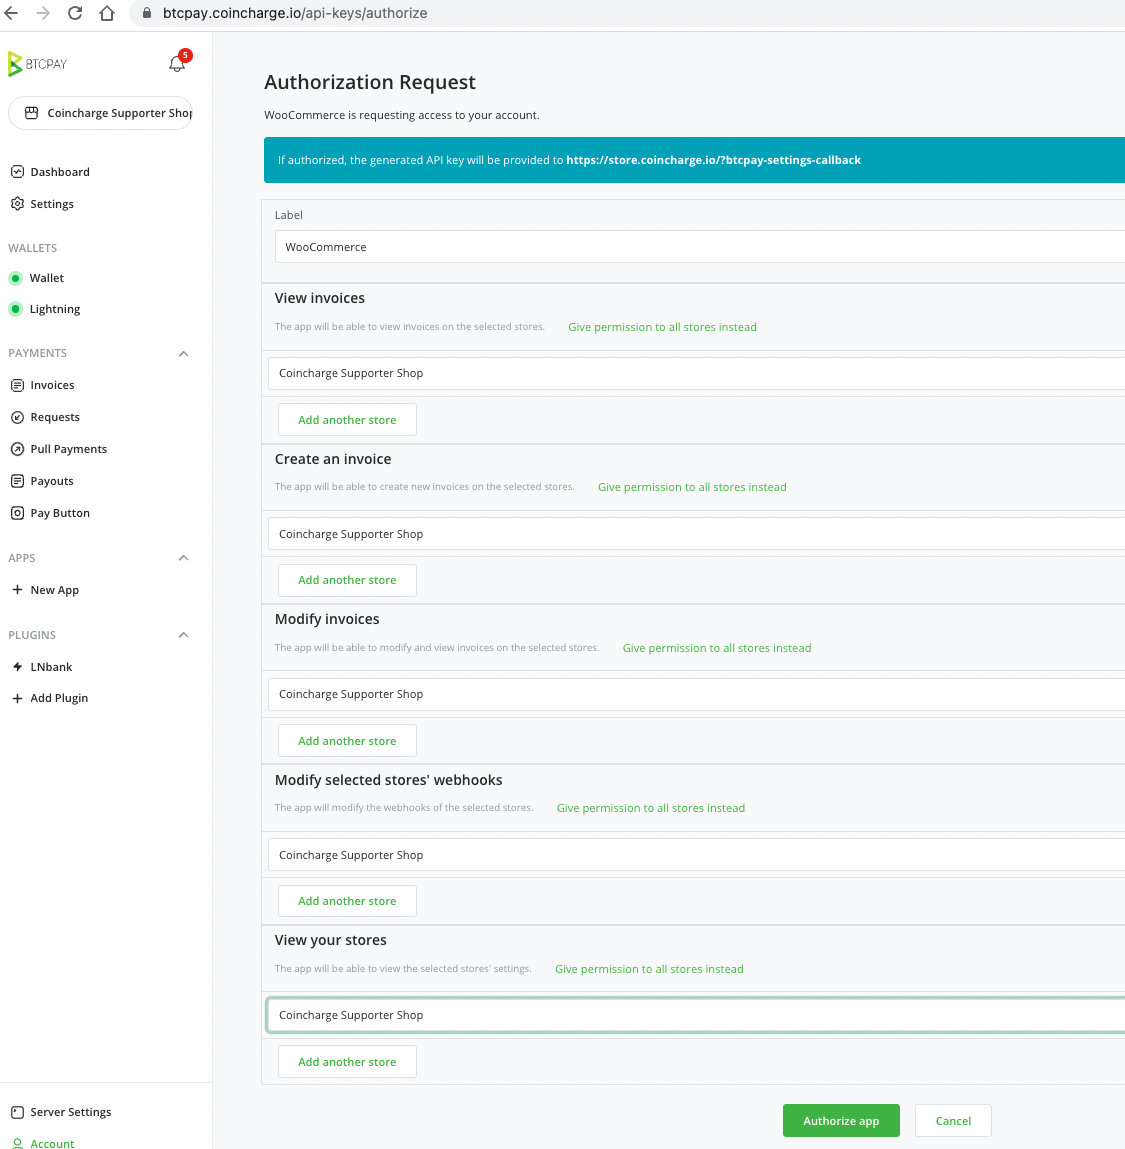Open Settings in the sidebar
This screenshot has width=1125, height=1149.
[52, 204]
